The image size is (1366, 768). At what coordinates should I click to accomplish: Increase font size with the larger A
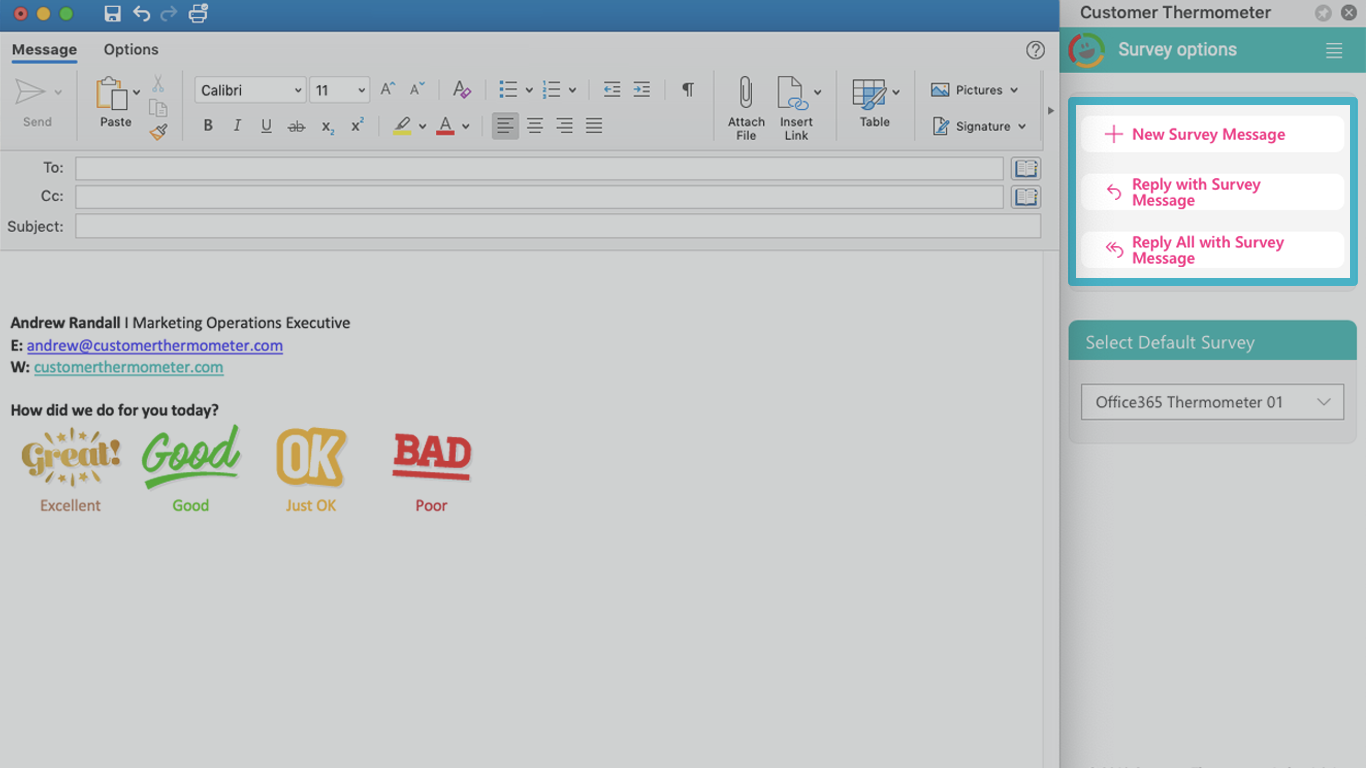click(x=388, y=90)
